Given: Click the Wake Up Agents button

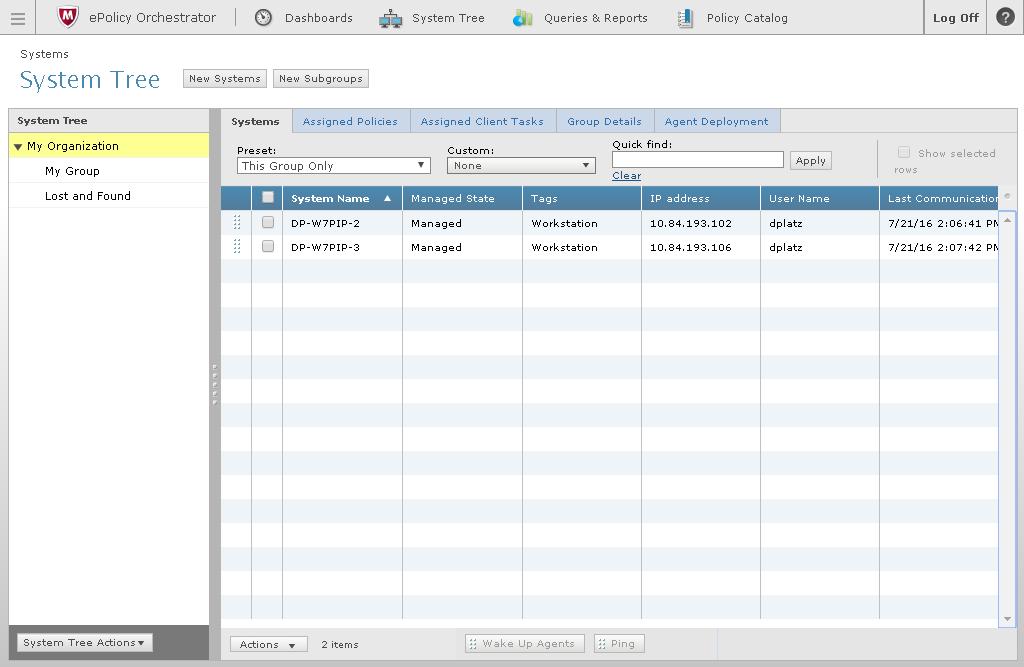Looking at the screenshot, I should tap(524, 643).
